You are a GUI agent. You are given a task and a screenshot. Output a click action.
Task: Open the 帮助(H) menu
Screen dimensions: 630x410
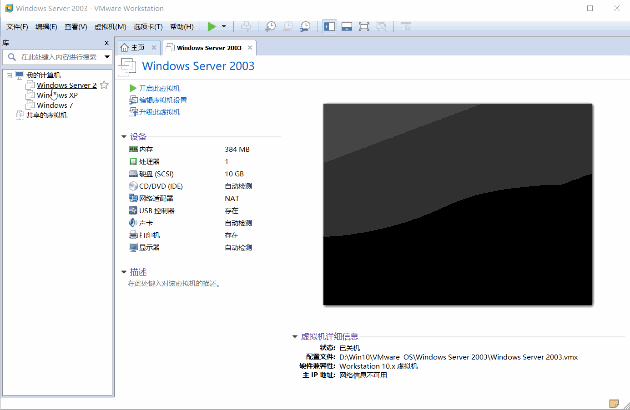(182, 27)
